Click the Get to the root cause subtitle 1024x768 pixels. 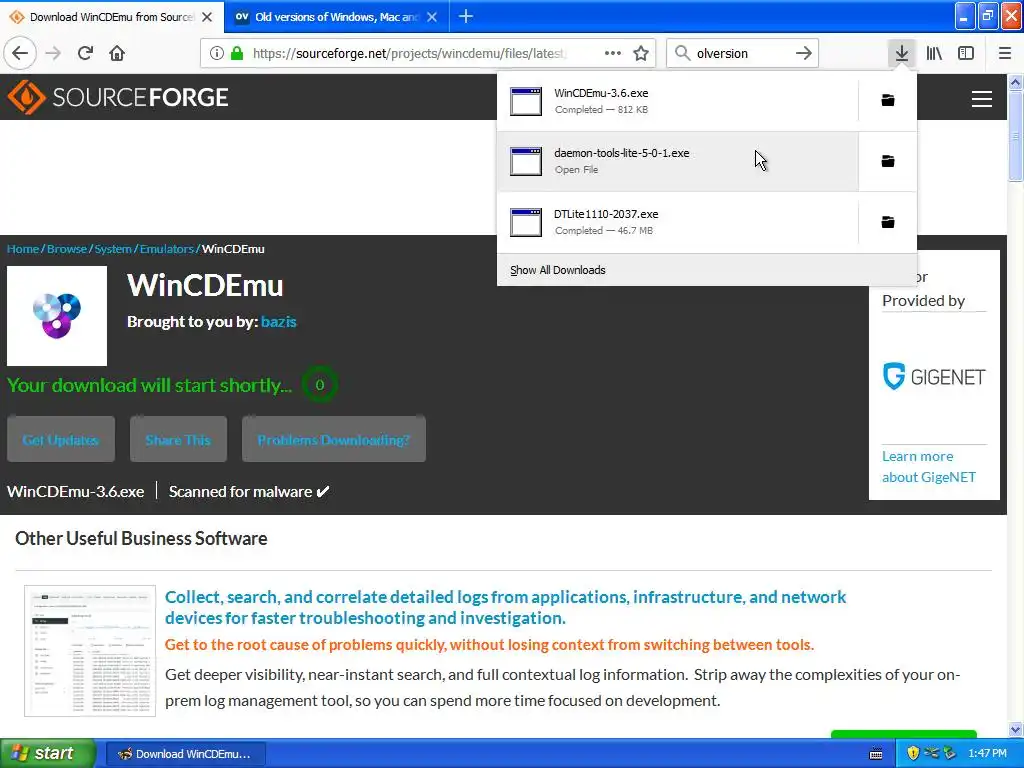click(x=489, y=645)
